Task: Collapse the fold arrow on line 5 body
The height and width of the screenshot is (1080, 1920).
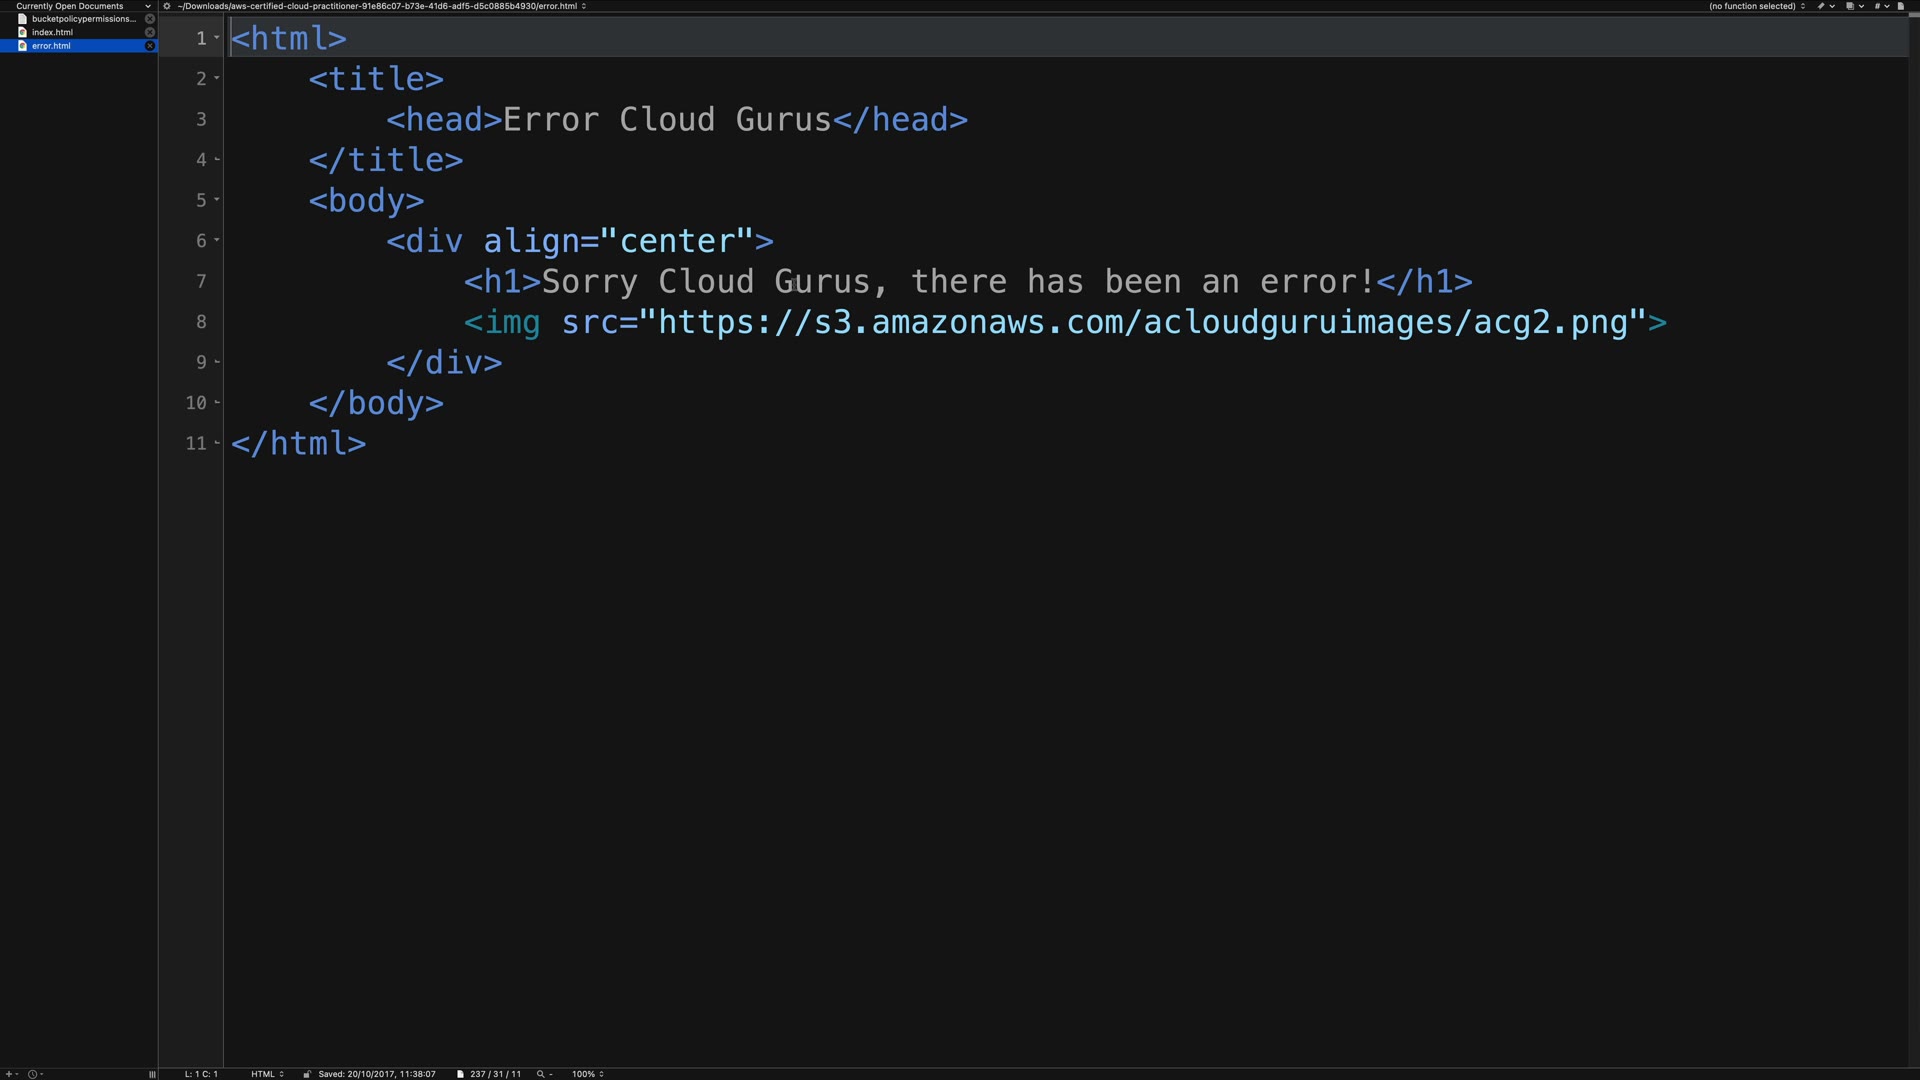Action: (217, 200)
